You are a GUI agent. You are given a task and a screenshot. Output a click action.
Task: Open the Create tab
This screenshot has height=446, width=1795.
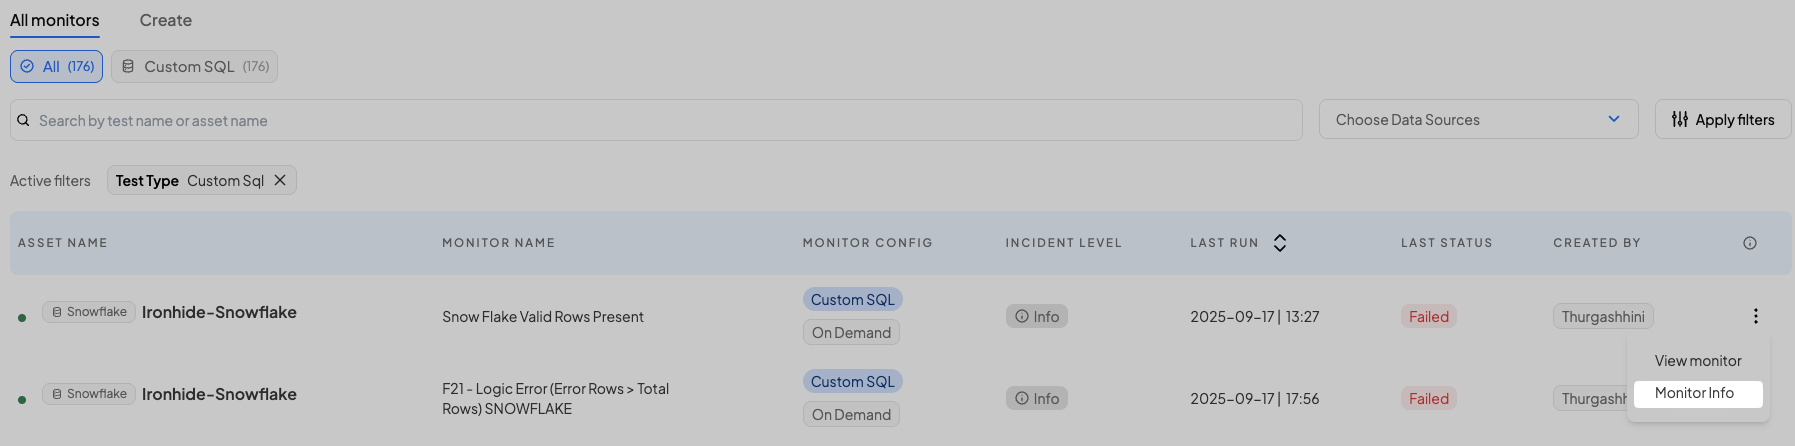pyautogui.click(x=166, y=20)
